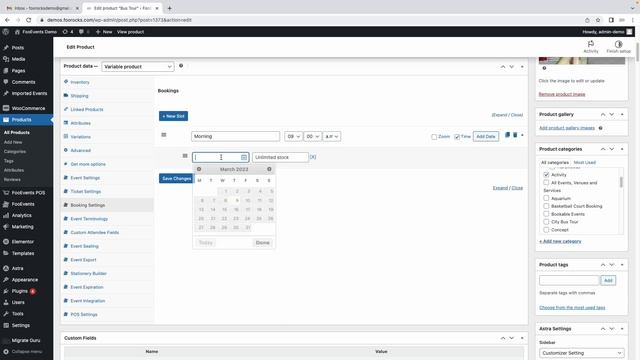This screenshot has height=360, width=640.
Task: Check Basketball Court Booking category
Action: (546, 206)
